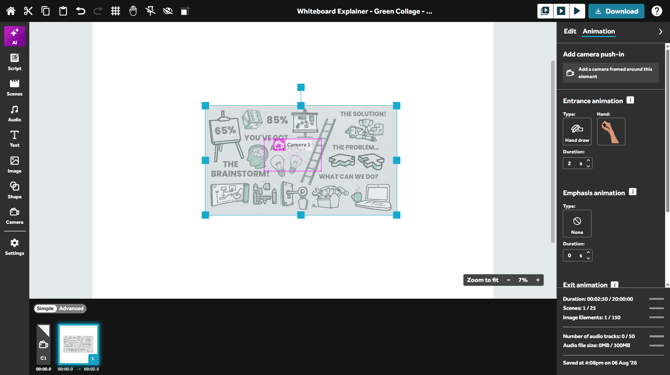Select the Text tool

[15, 139]
